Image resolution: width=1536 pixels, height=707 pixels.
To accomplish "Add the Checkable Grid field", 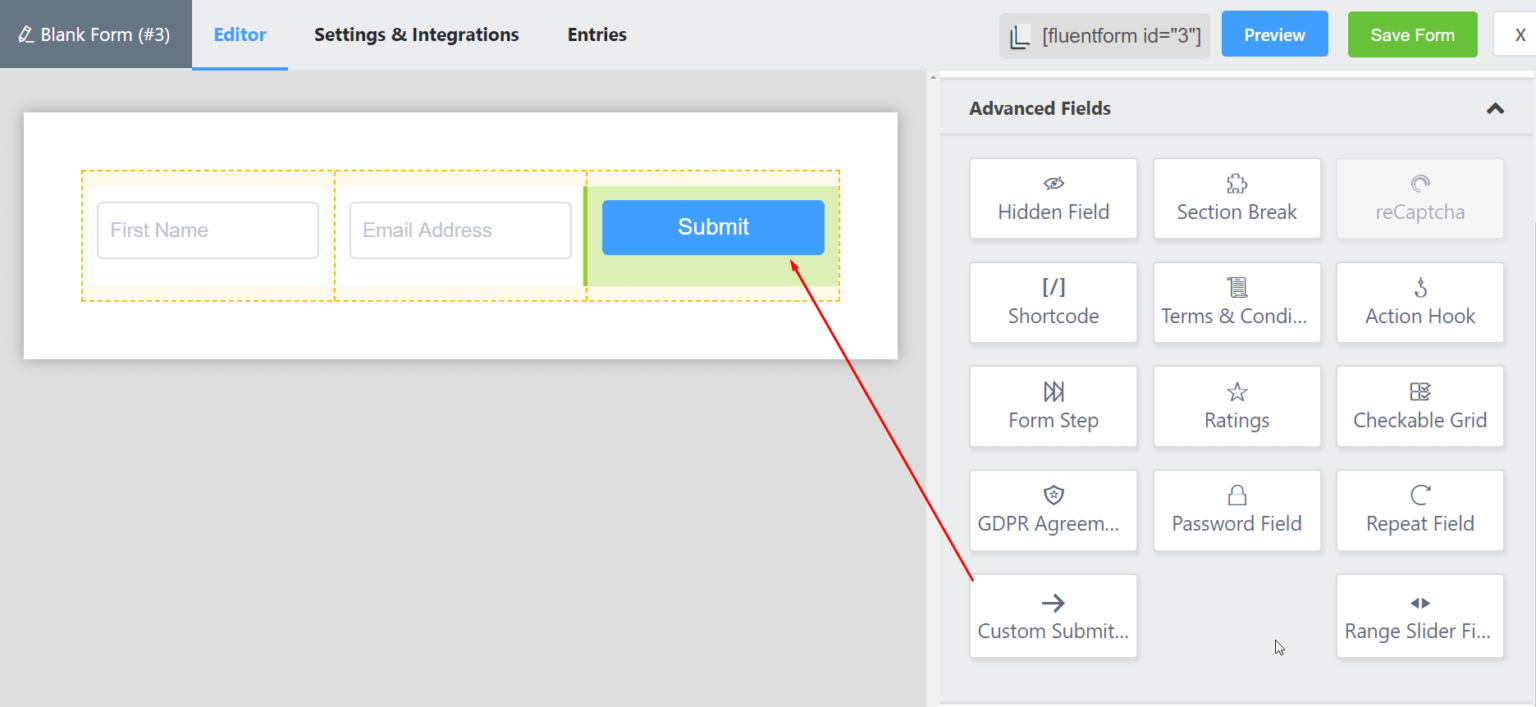I will [1420, 406].
